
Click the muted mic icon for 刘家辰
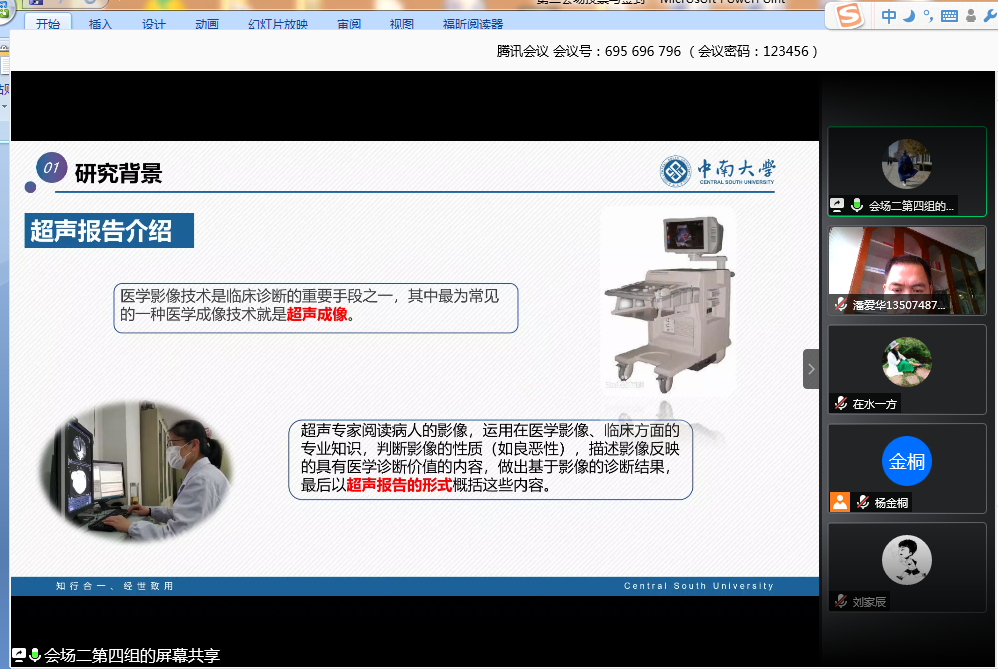tap(842, 602)
